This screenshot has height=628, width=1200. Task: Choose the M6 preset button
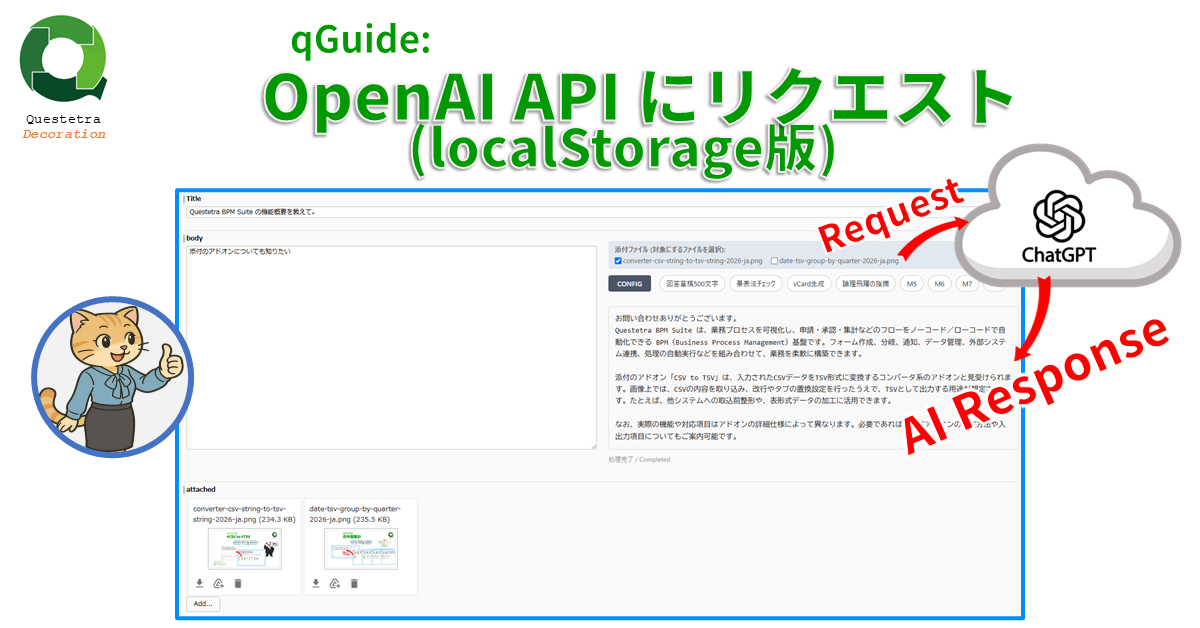click(939, 284)
